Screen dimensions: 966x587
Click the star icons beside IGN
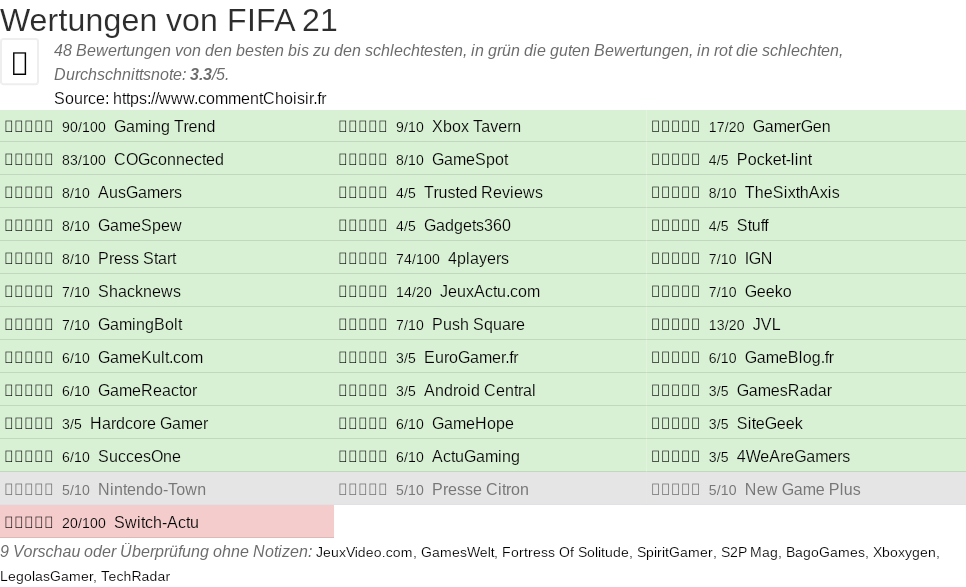point(676,259)
